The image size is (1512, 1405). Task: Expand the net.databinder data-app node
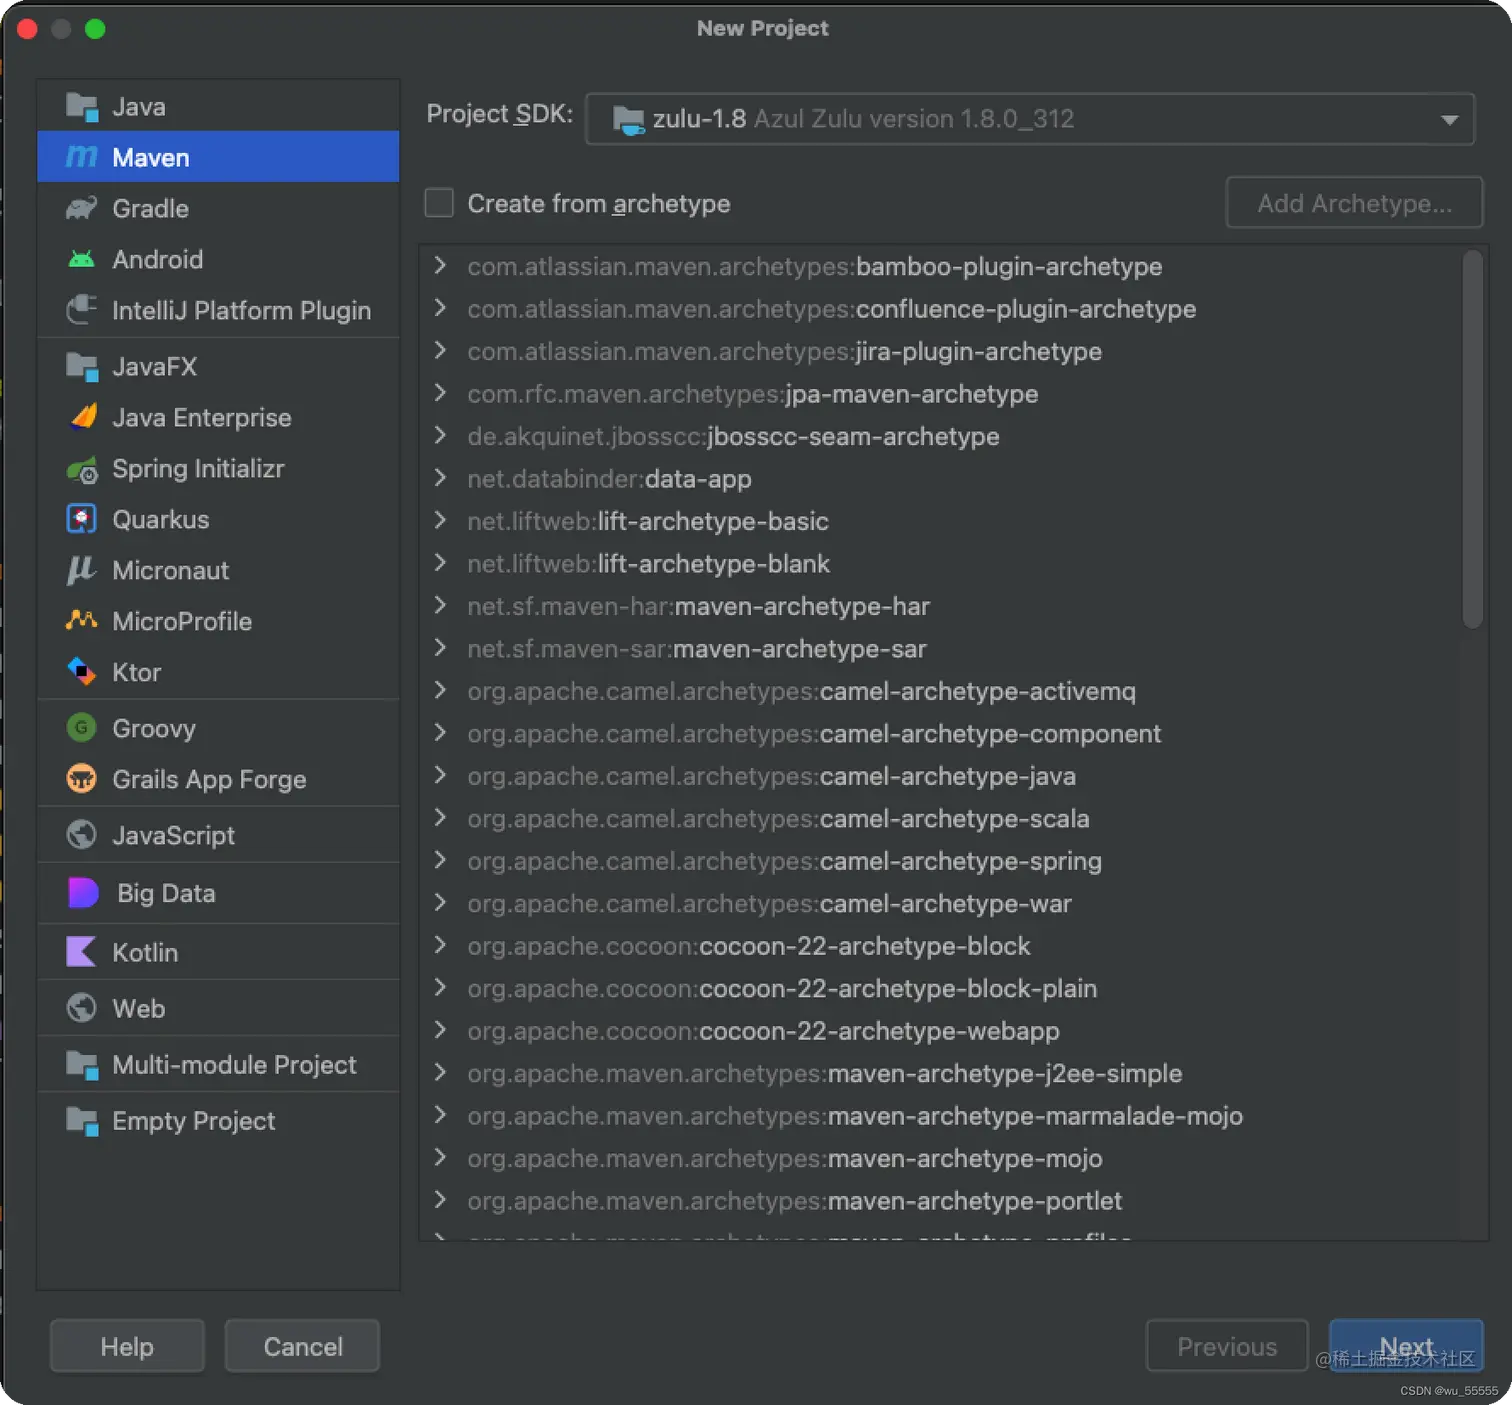click(440, 478)
